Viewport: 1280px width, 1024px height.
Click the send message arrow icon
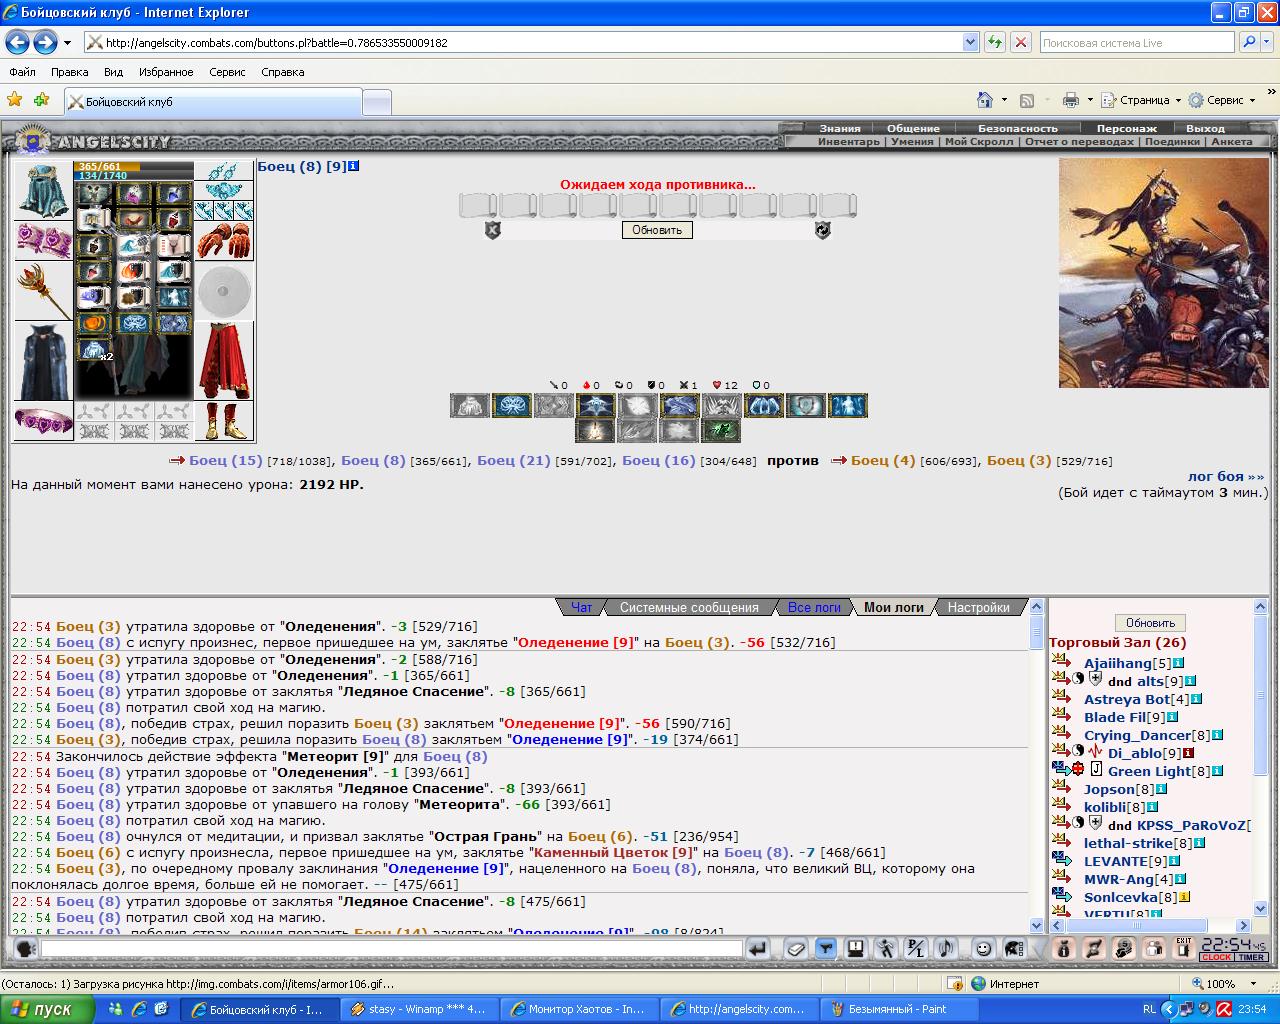[758, 948]
